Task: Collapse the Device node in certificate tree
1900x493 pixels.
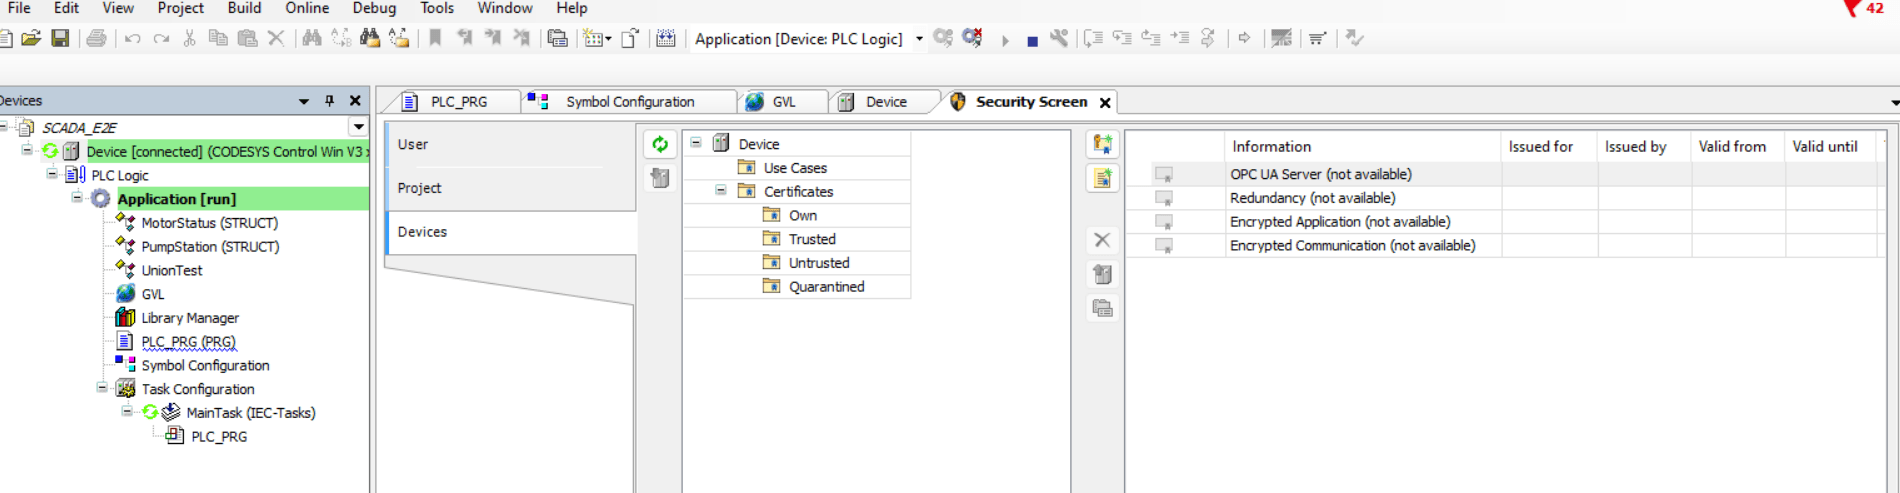Action: pyautogui.click(x=696, y=143)
